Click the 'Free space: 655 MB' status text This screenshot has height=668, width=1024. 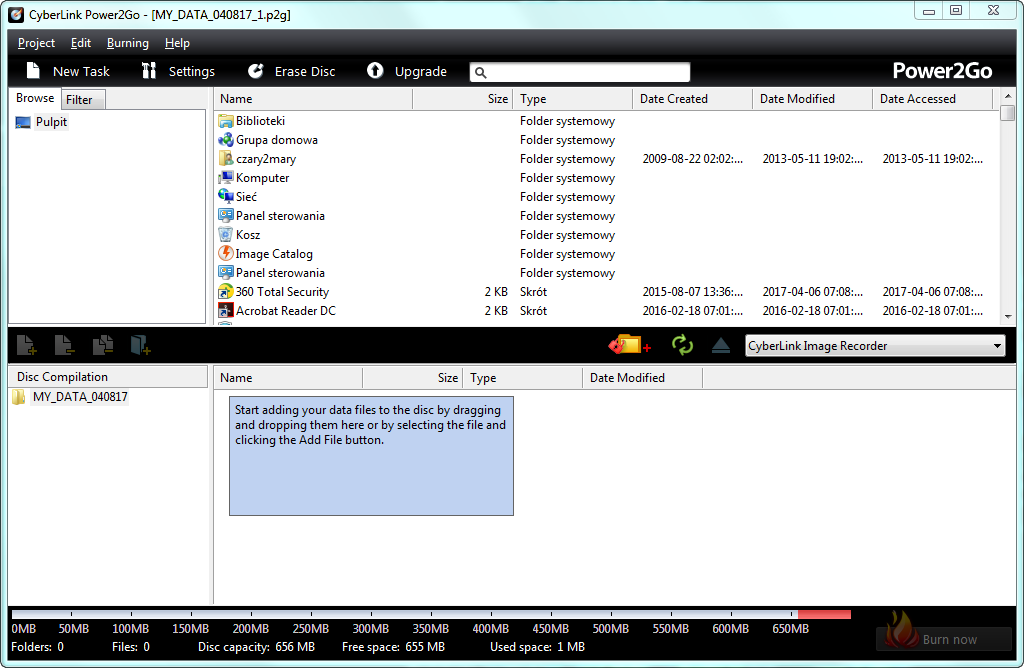[x=393, y=646]
